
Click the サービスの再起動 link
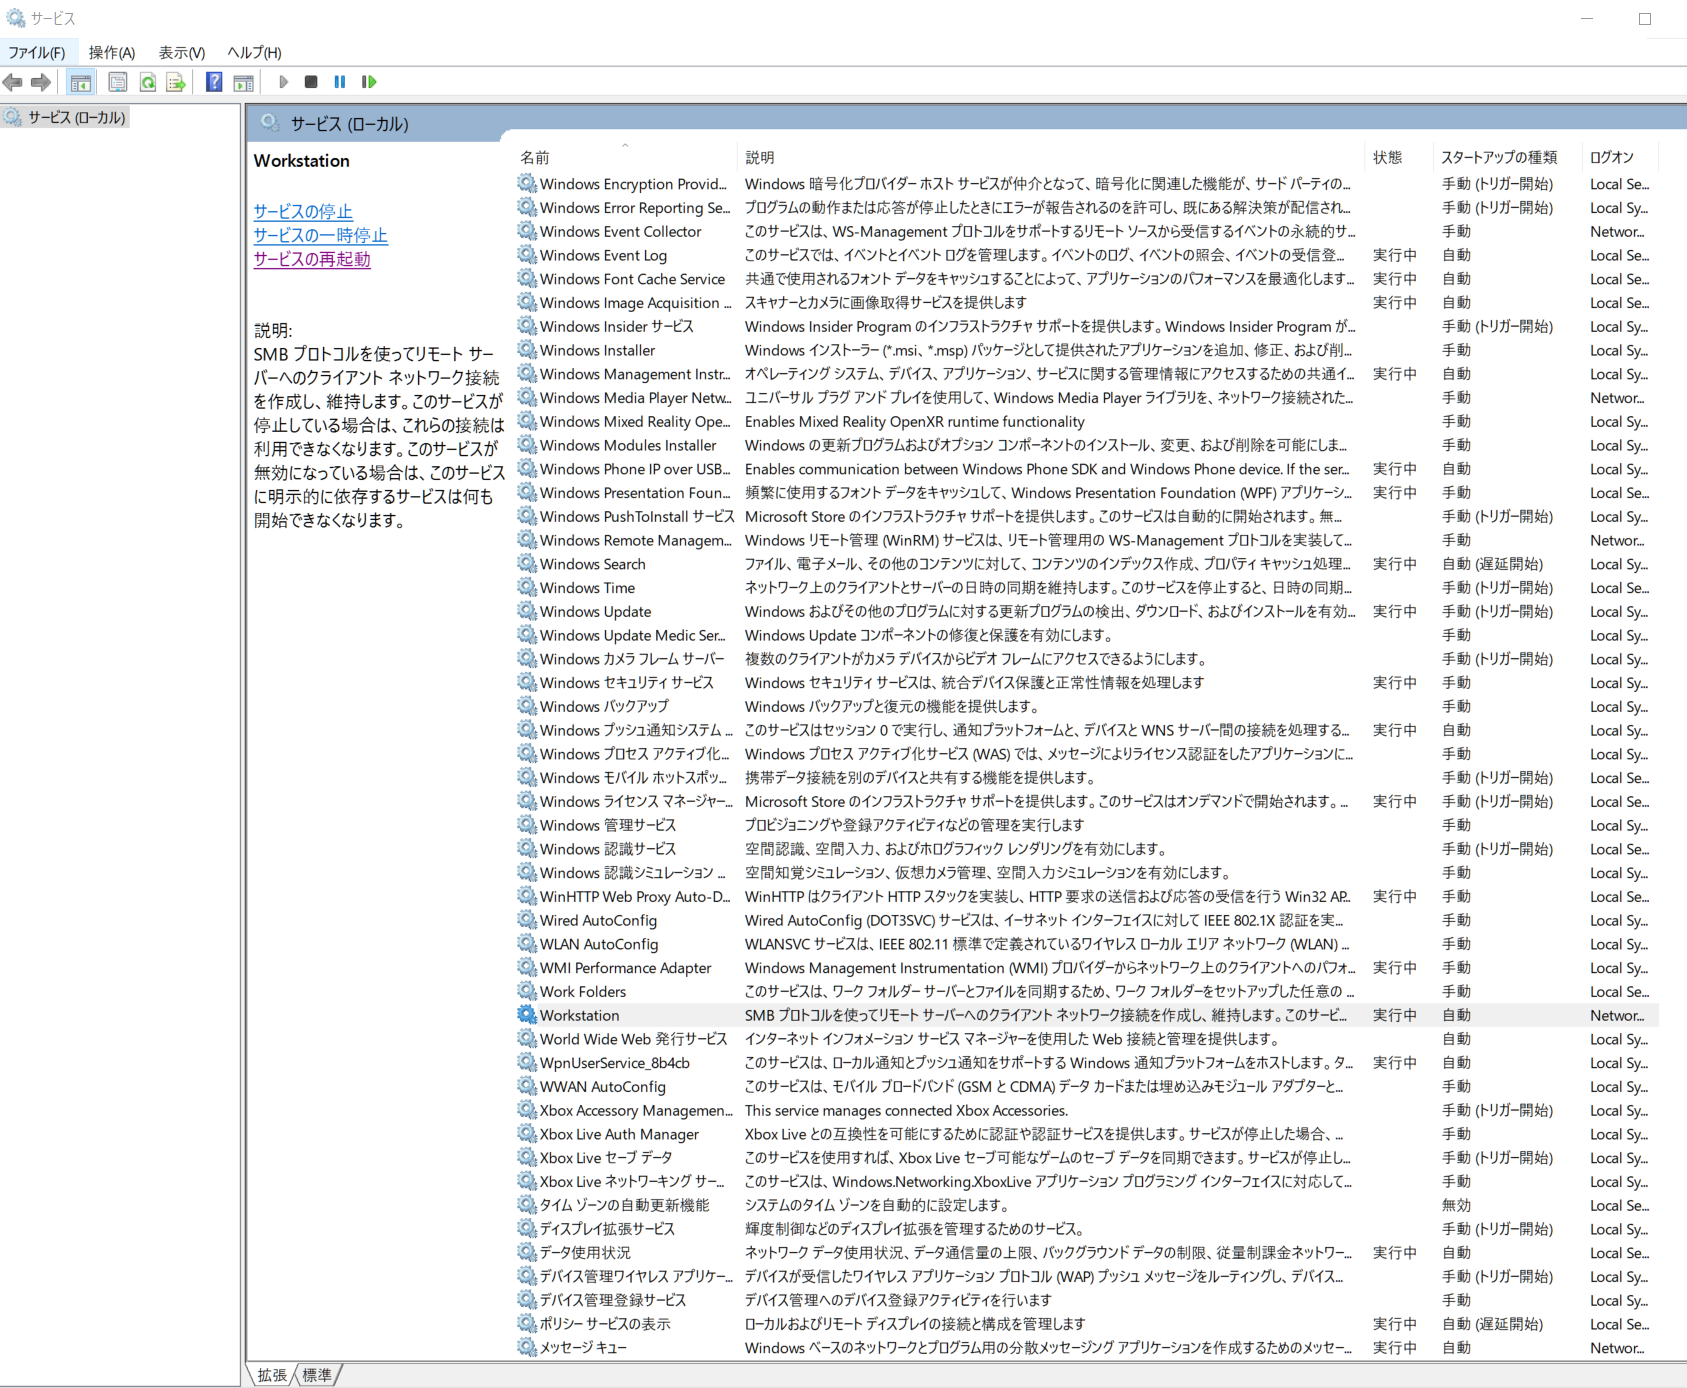[312, 260]
